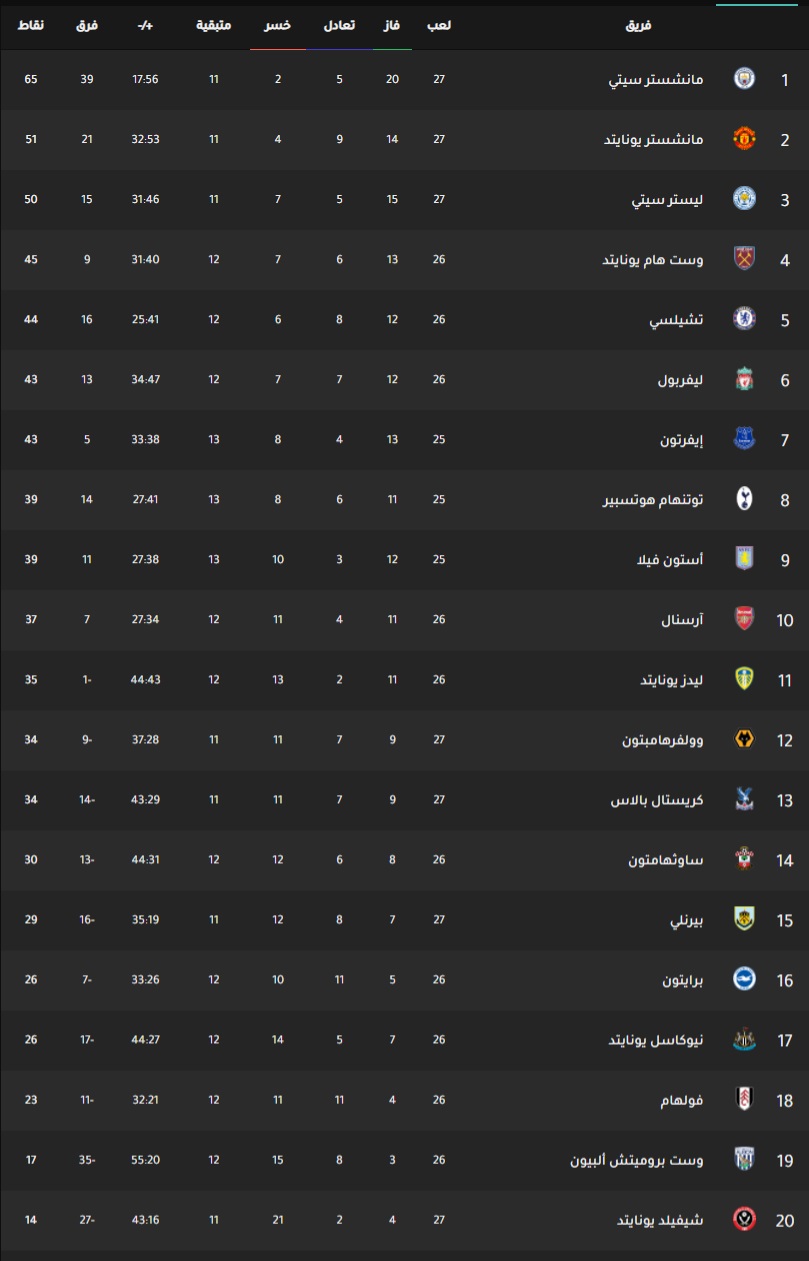Select the Tottenham Hotspur crest icon
This screenshot has height=1261, width=809.
744,499
